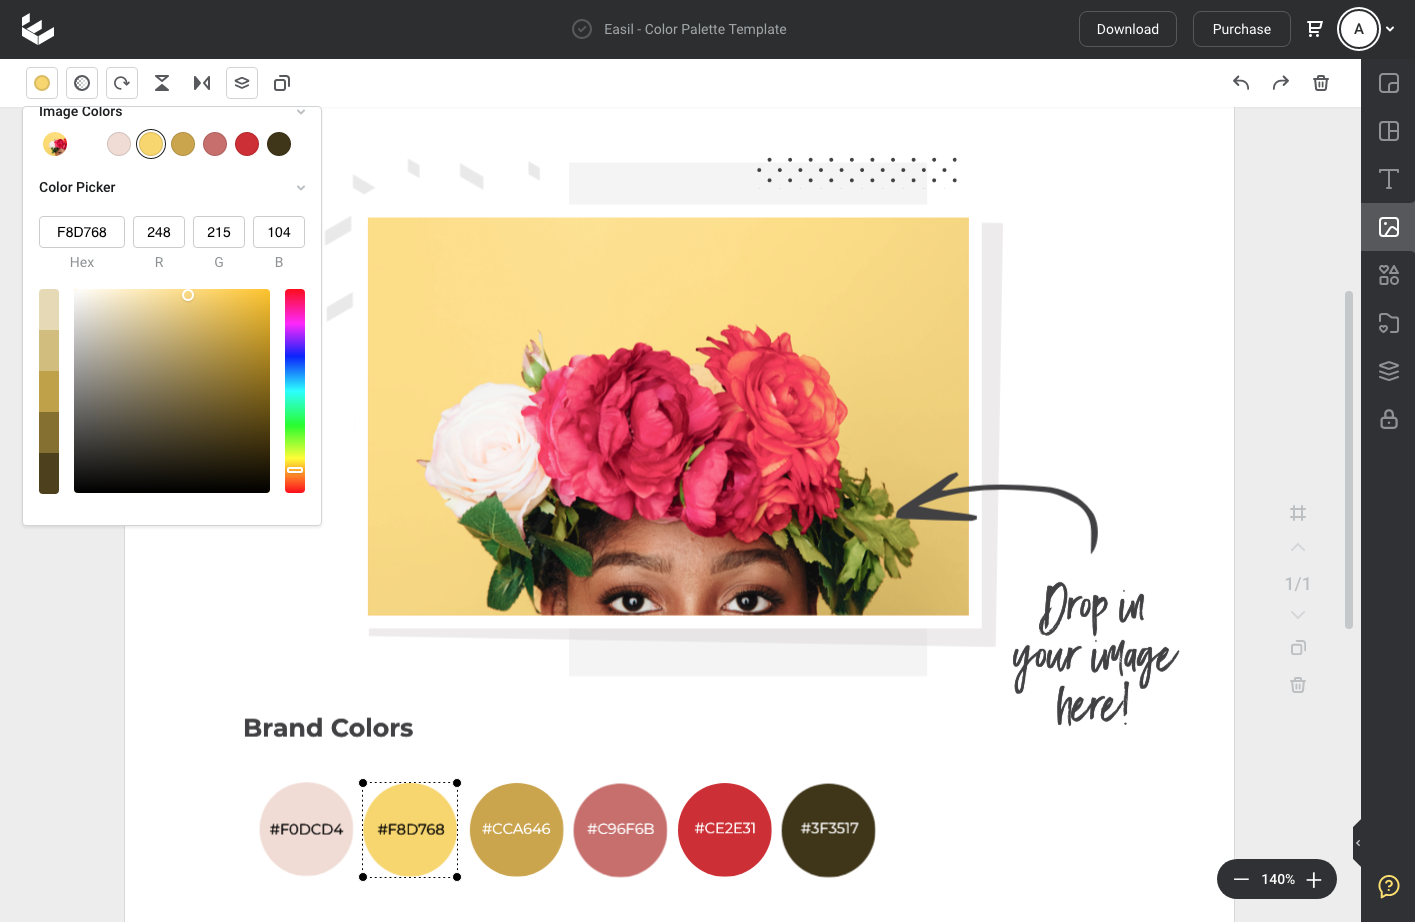1415x922 pixels.
Task: Click the lock icon in the sidebar
Action: pos(1388,419)
